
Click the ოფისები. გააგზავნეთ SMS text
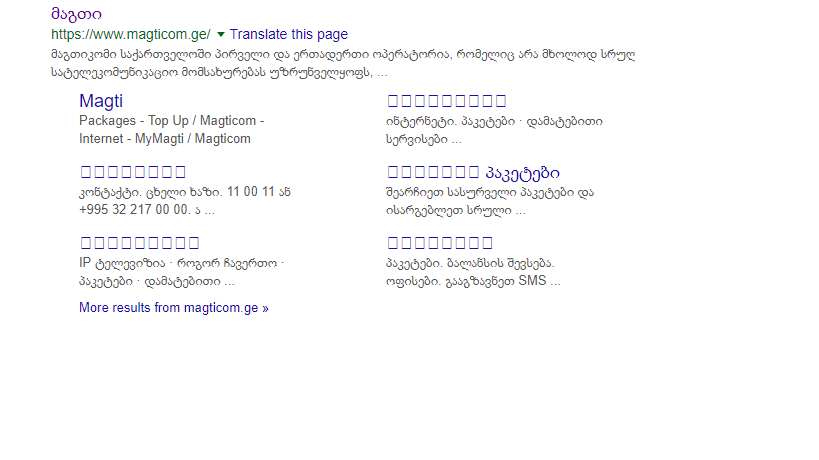coord(473,281)
